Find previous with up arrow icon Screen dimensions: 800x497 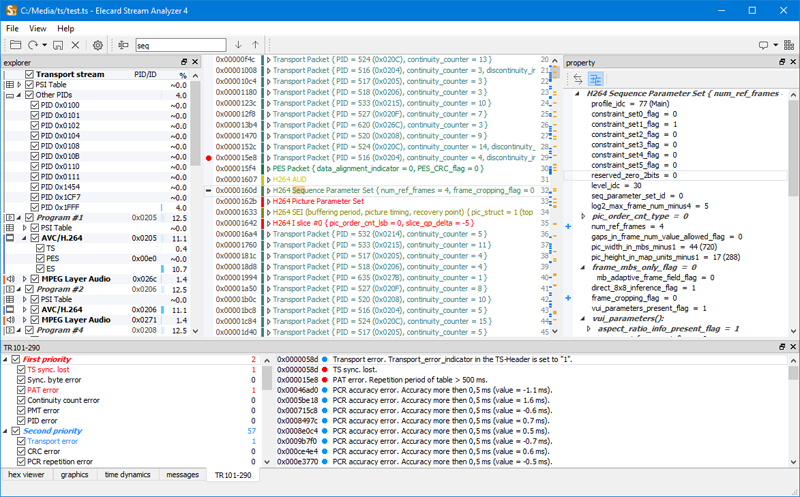click(255, 45)
